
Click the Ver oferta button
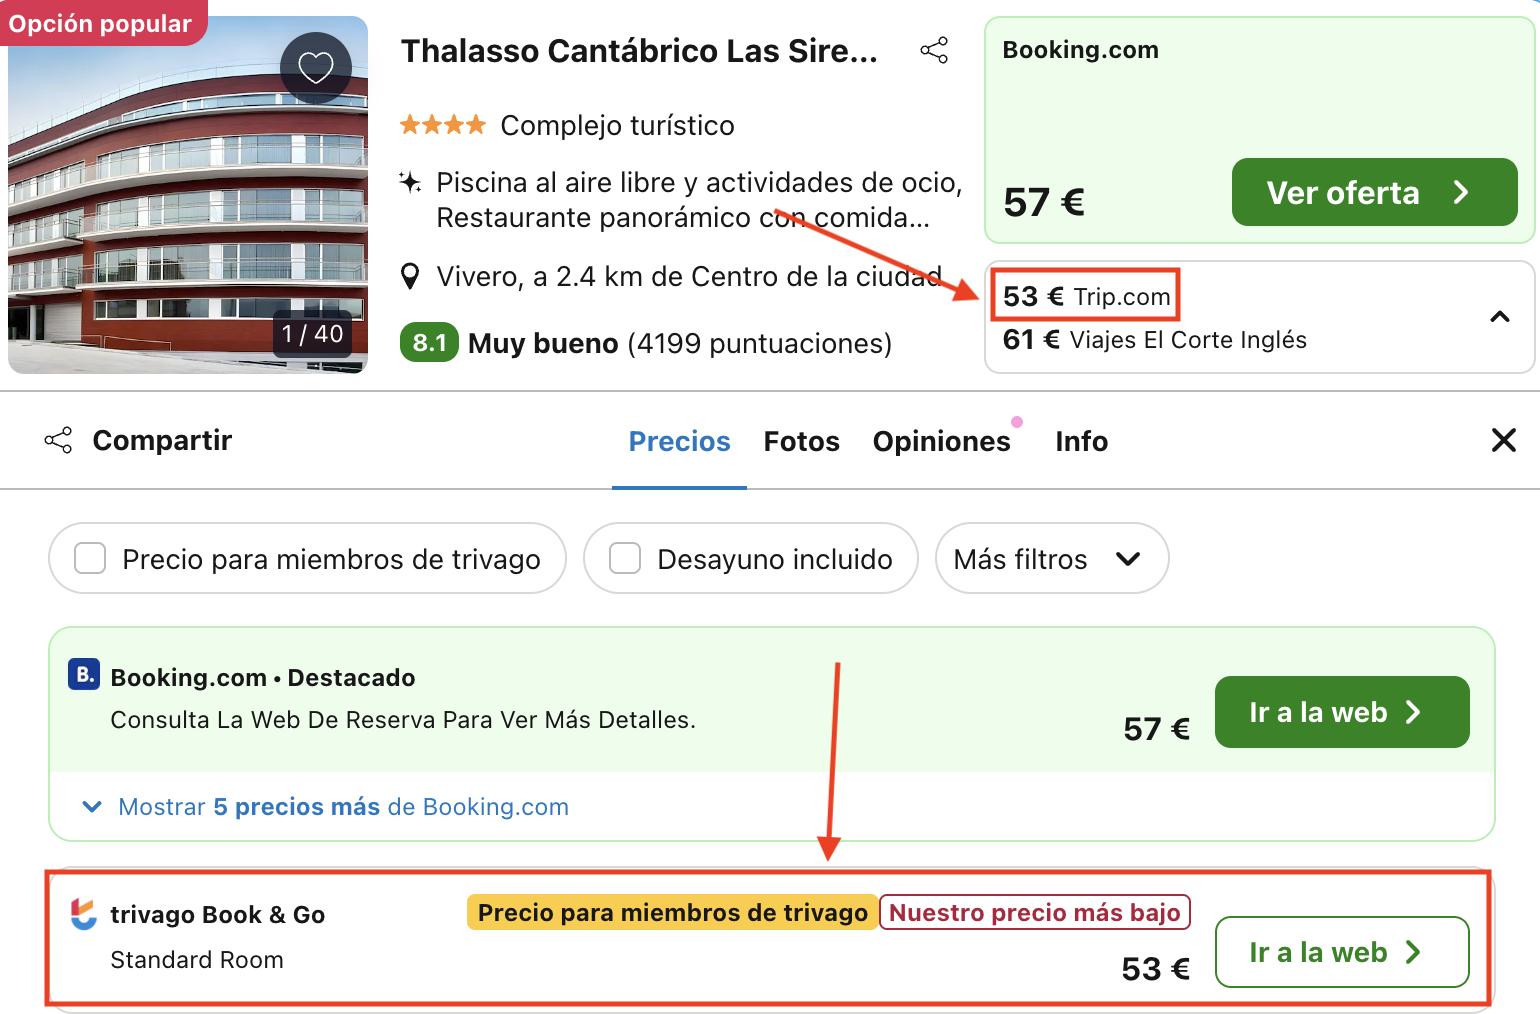(x=1373, y=192)
